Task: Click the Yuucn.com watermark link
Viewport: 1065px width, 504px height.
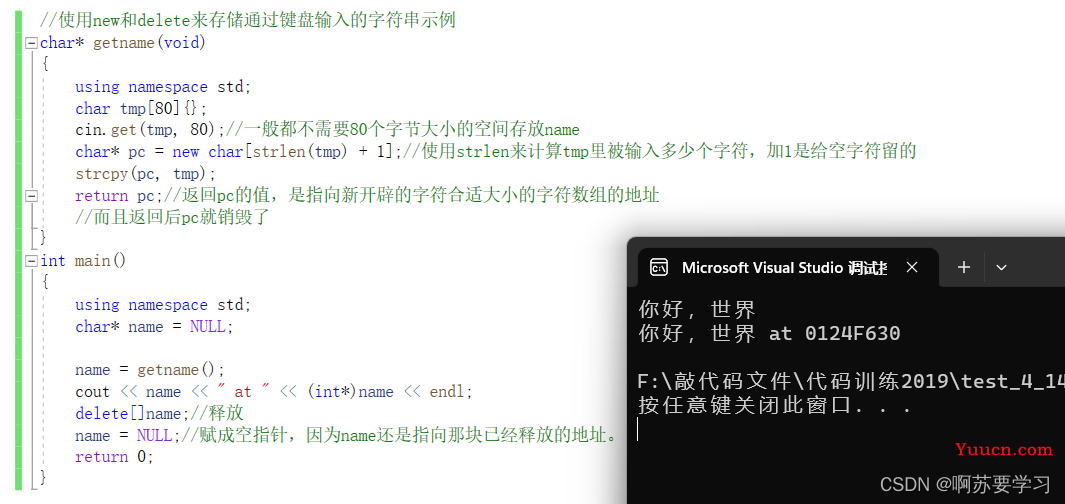Action: click(x=1003, y=449)
